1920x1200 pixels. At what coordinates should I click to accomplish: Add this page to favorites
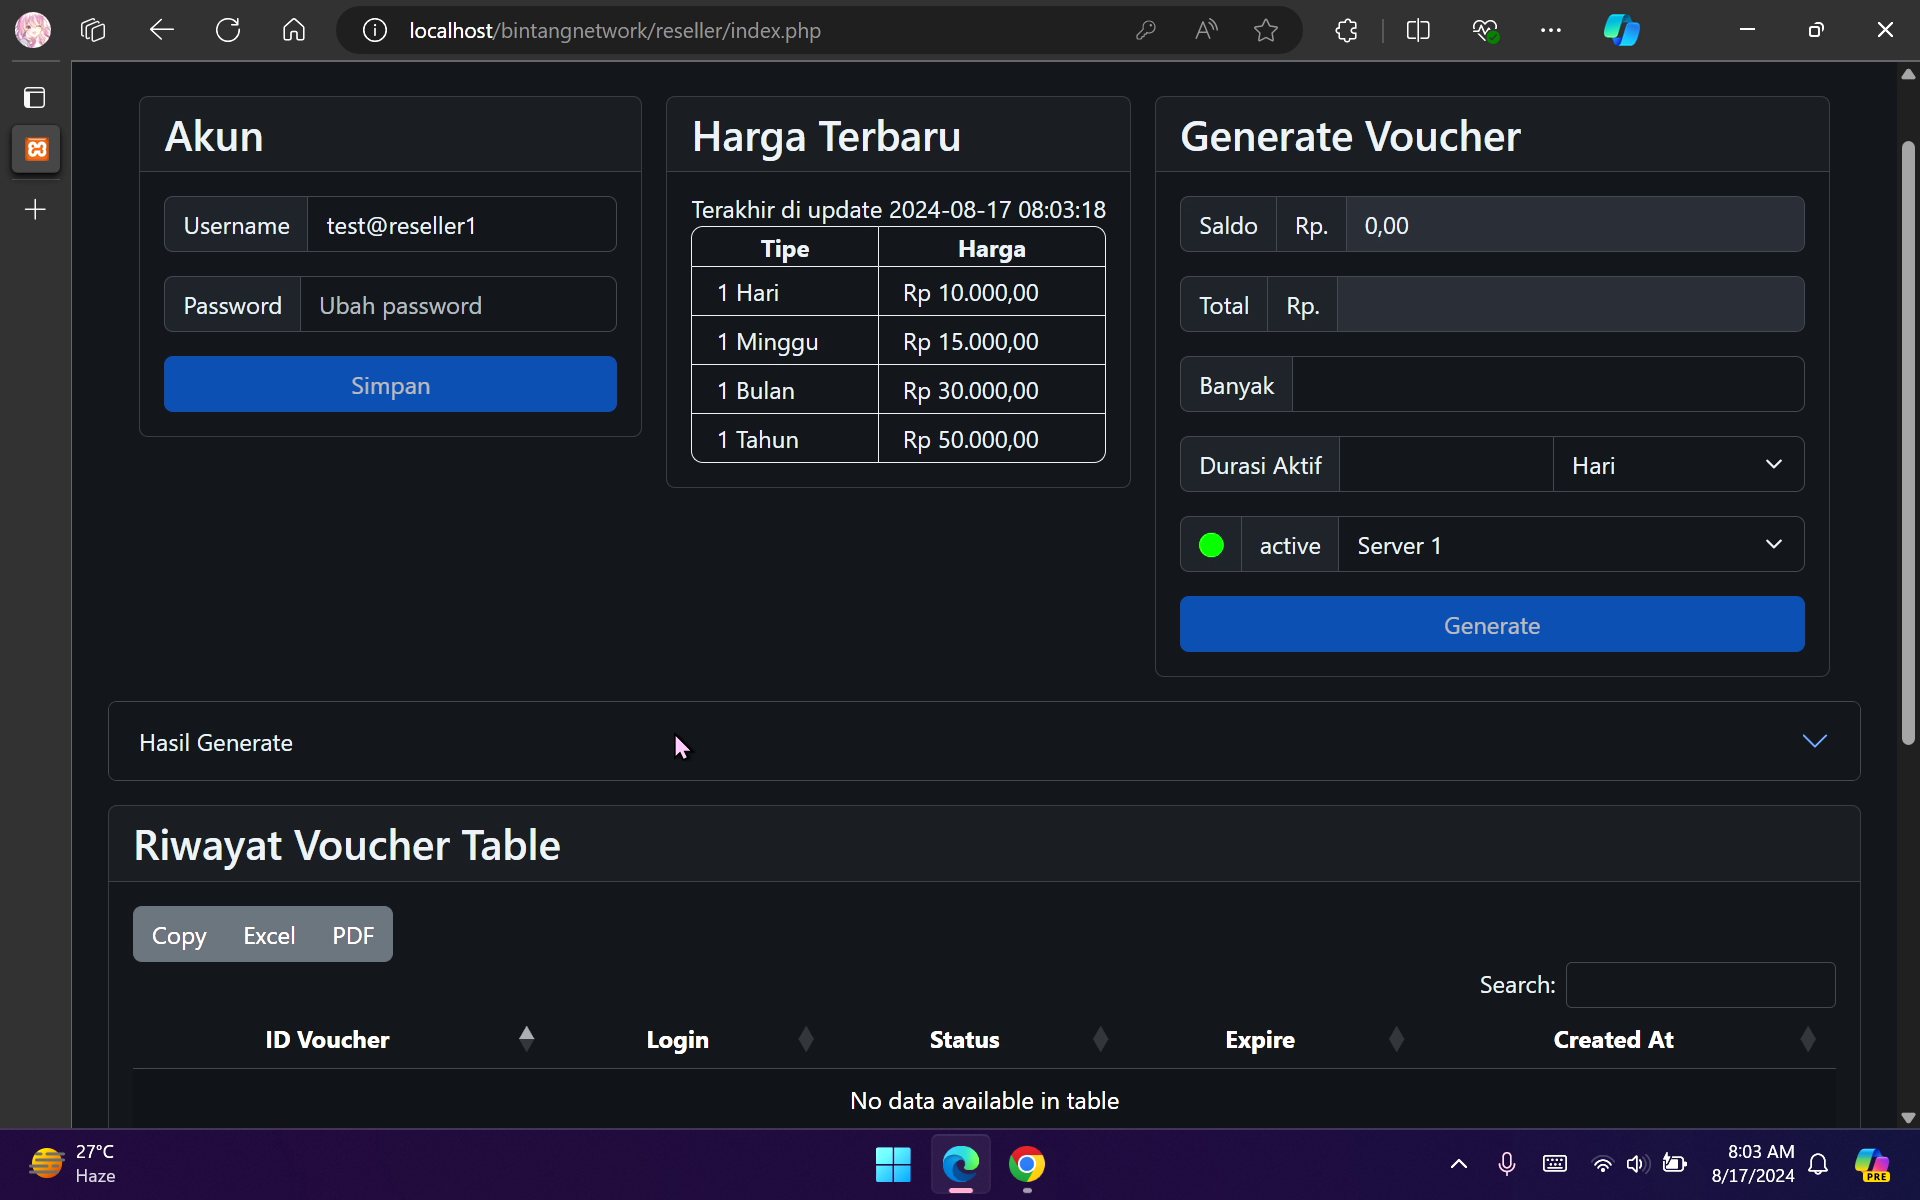click(x=1266, y=30)
